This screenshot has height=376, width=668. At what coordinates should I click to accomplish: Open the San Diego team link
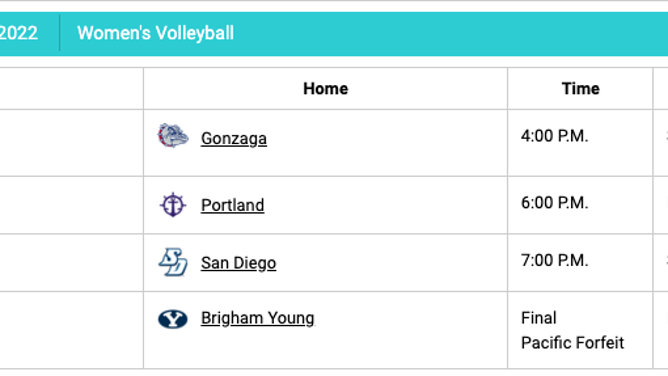coord(239,263)
